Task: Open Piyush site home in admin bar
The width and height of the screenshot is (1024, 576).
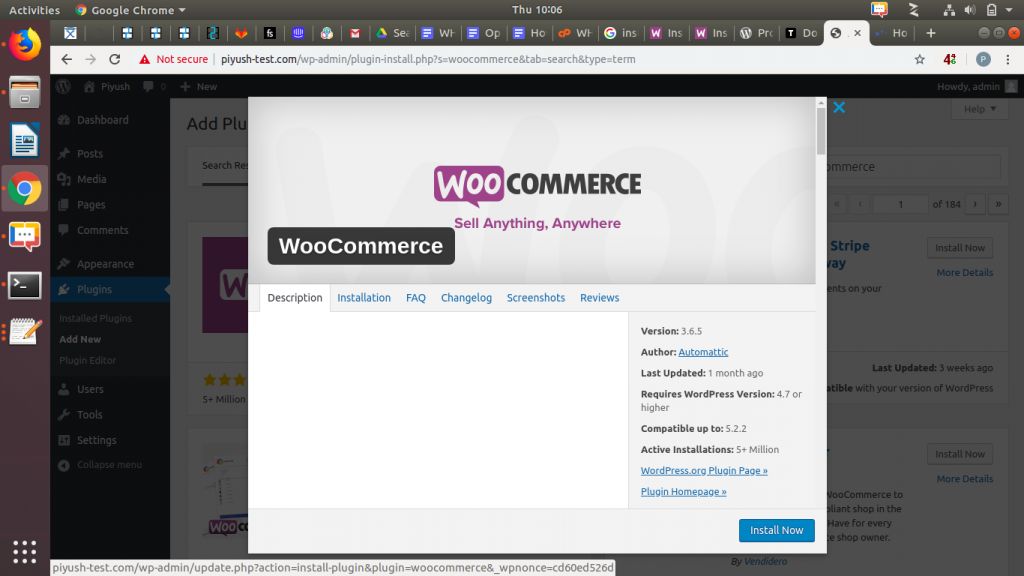Action: point(107,86)
